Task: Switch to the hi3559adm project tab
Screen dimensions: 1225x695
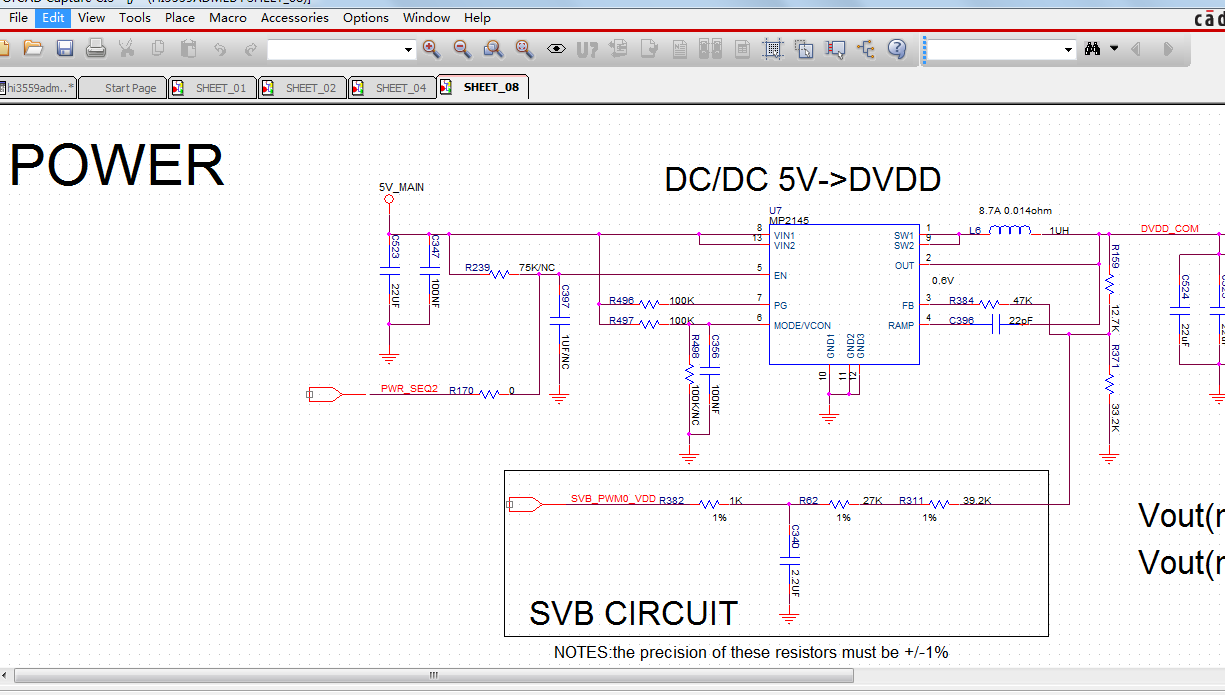Action: point(39,88)
